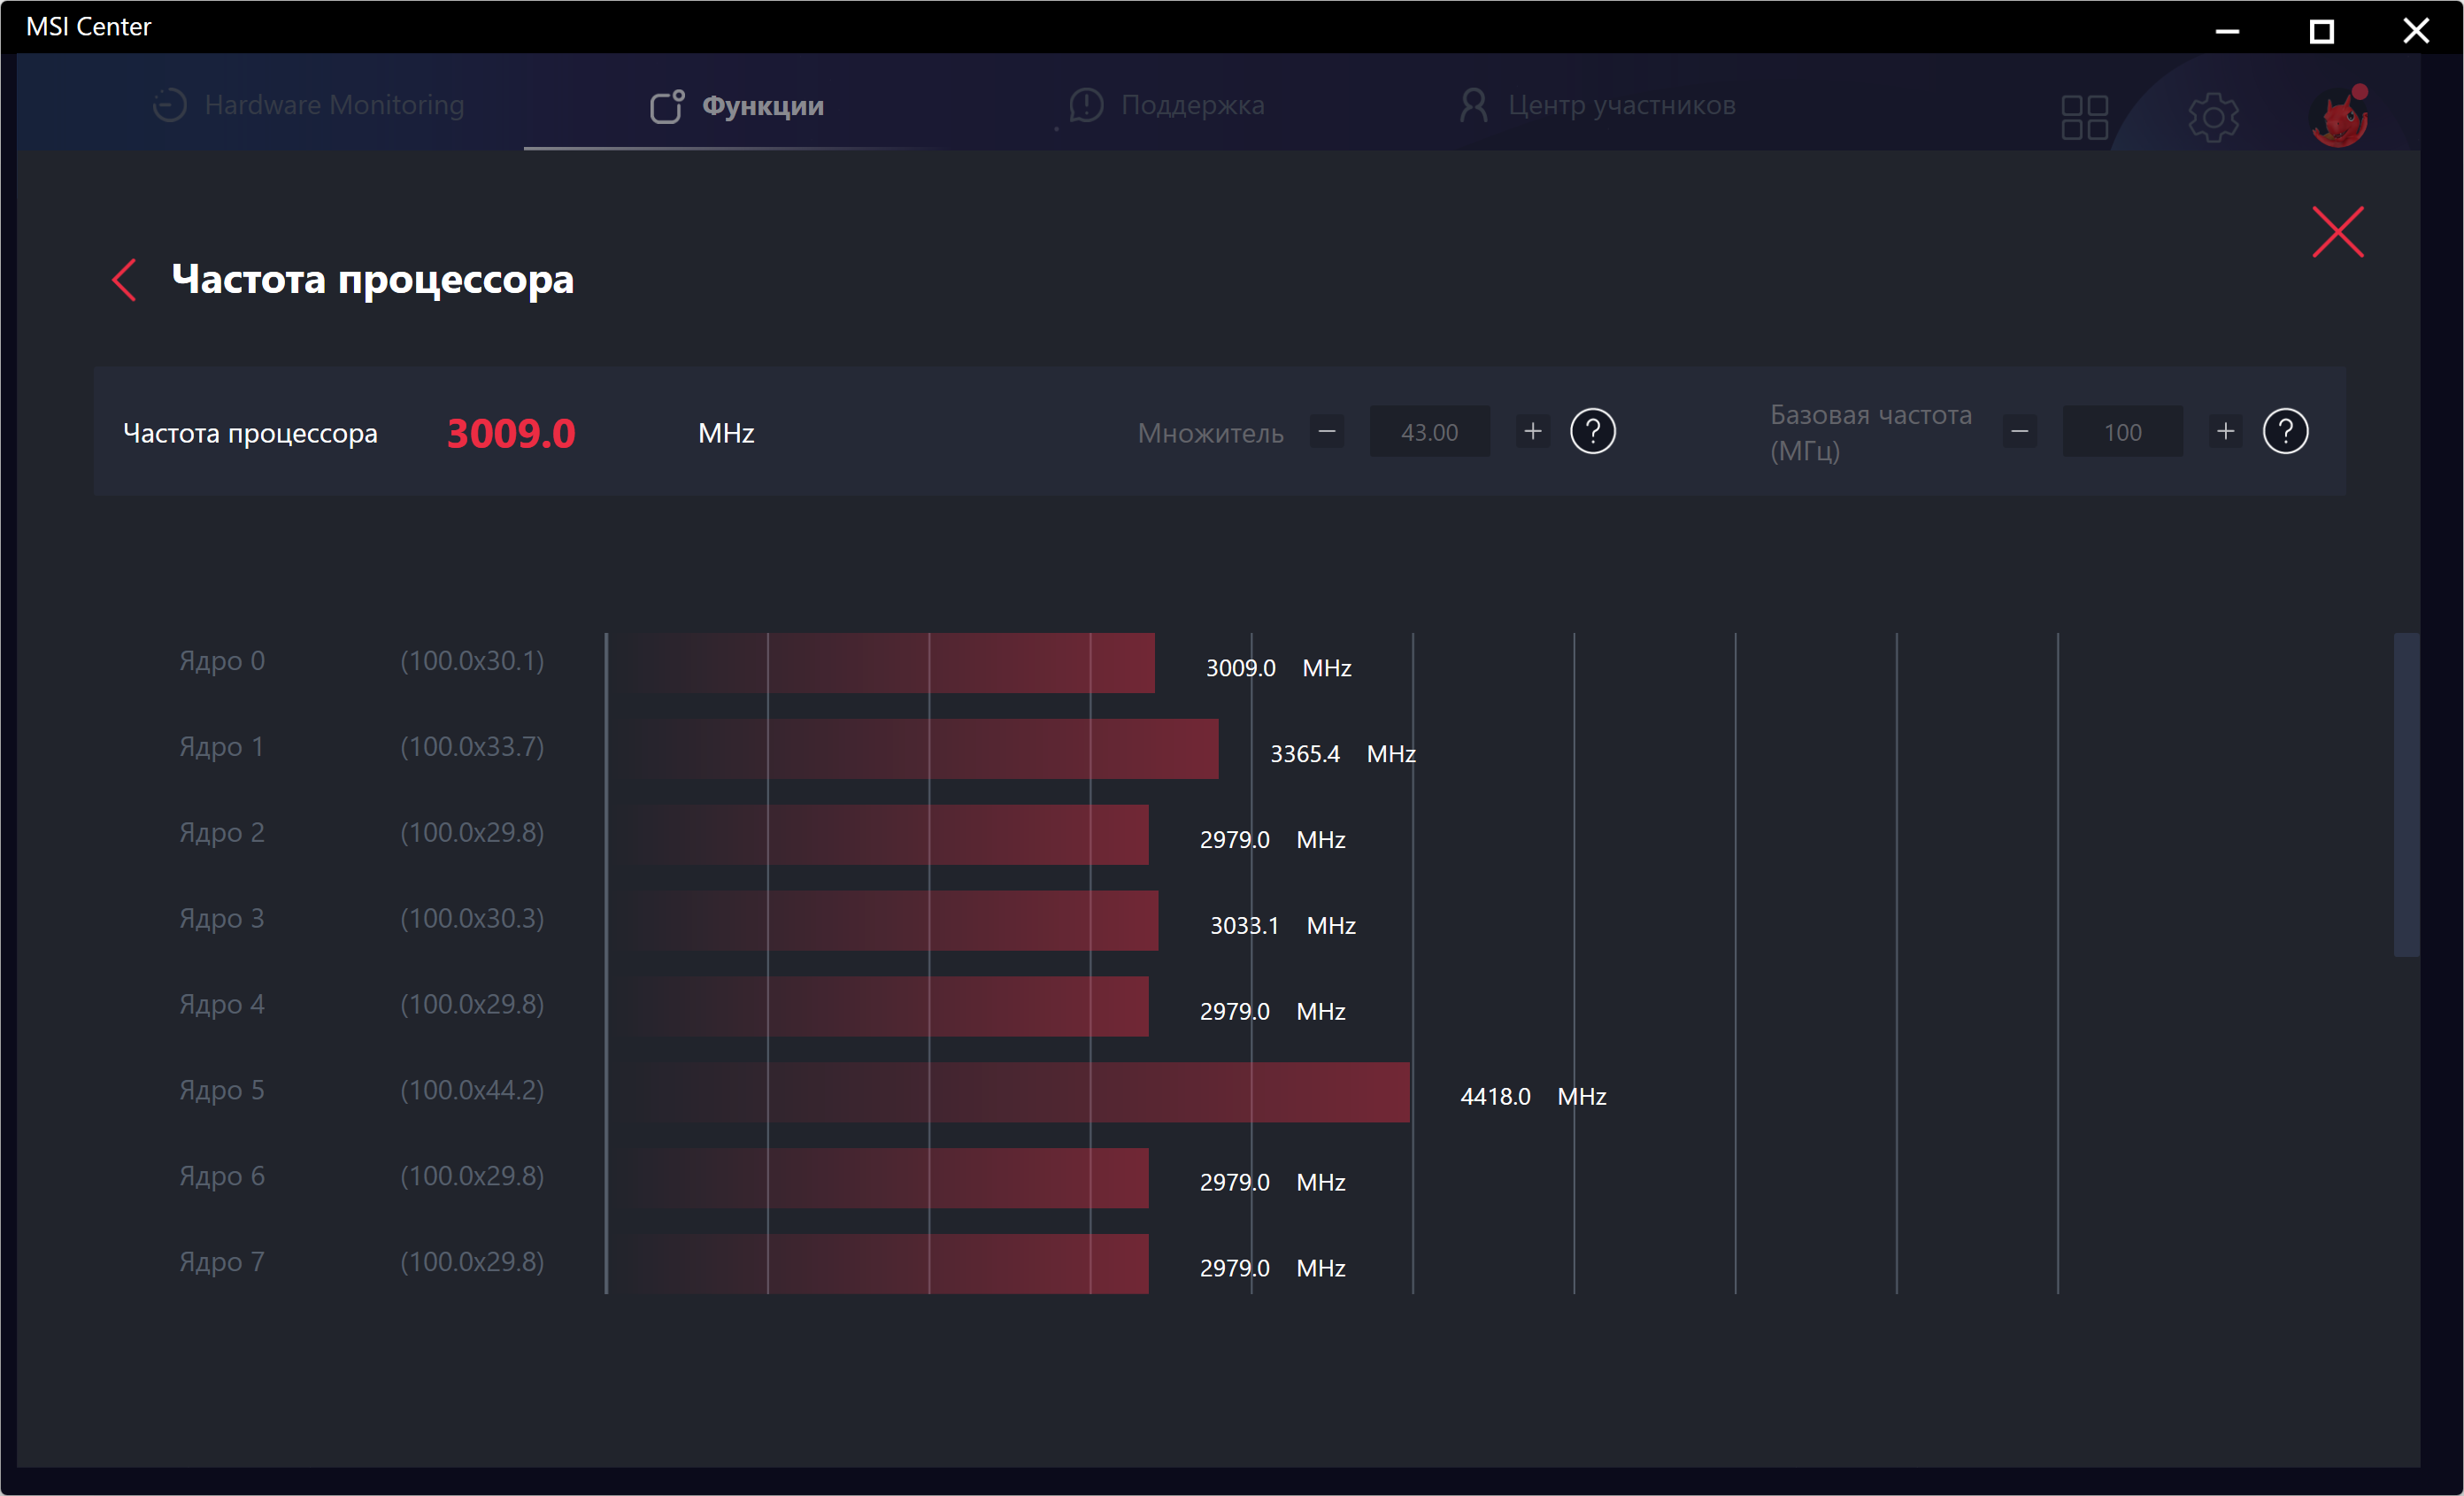Go to Центр участников tab

1597,105
